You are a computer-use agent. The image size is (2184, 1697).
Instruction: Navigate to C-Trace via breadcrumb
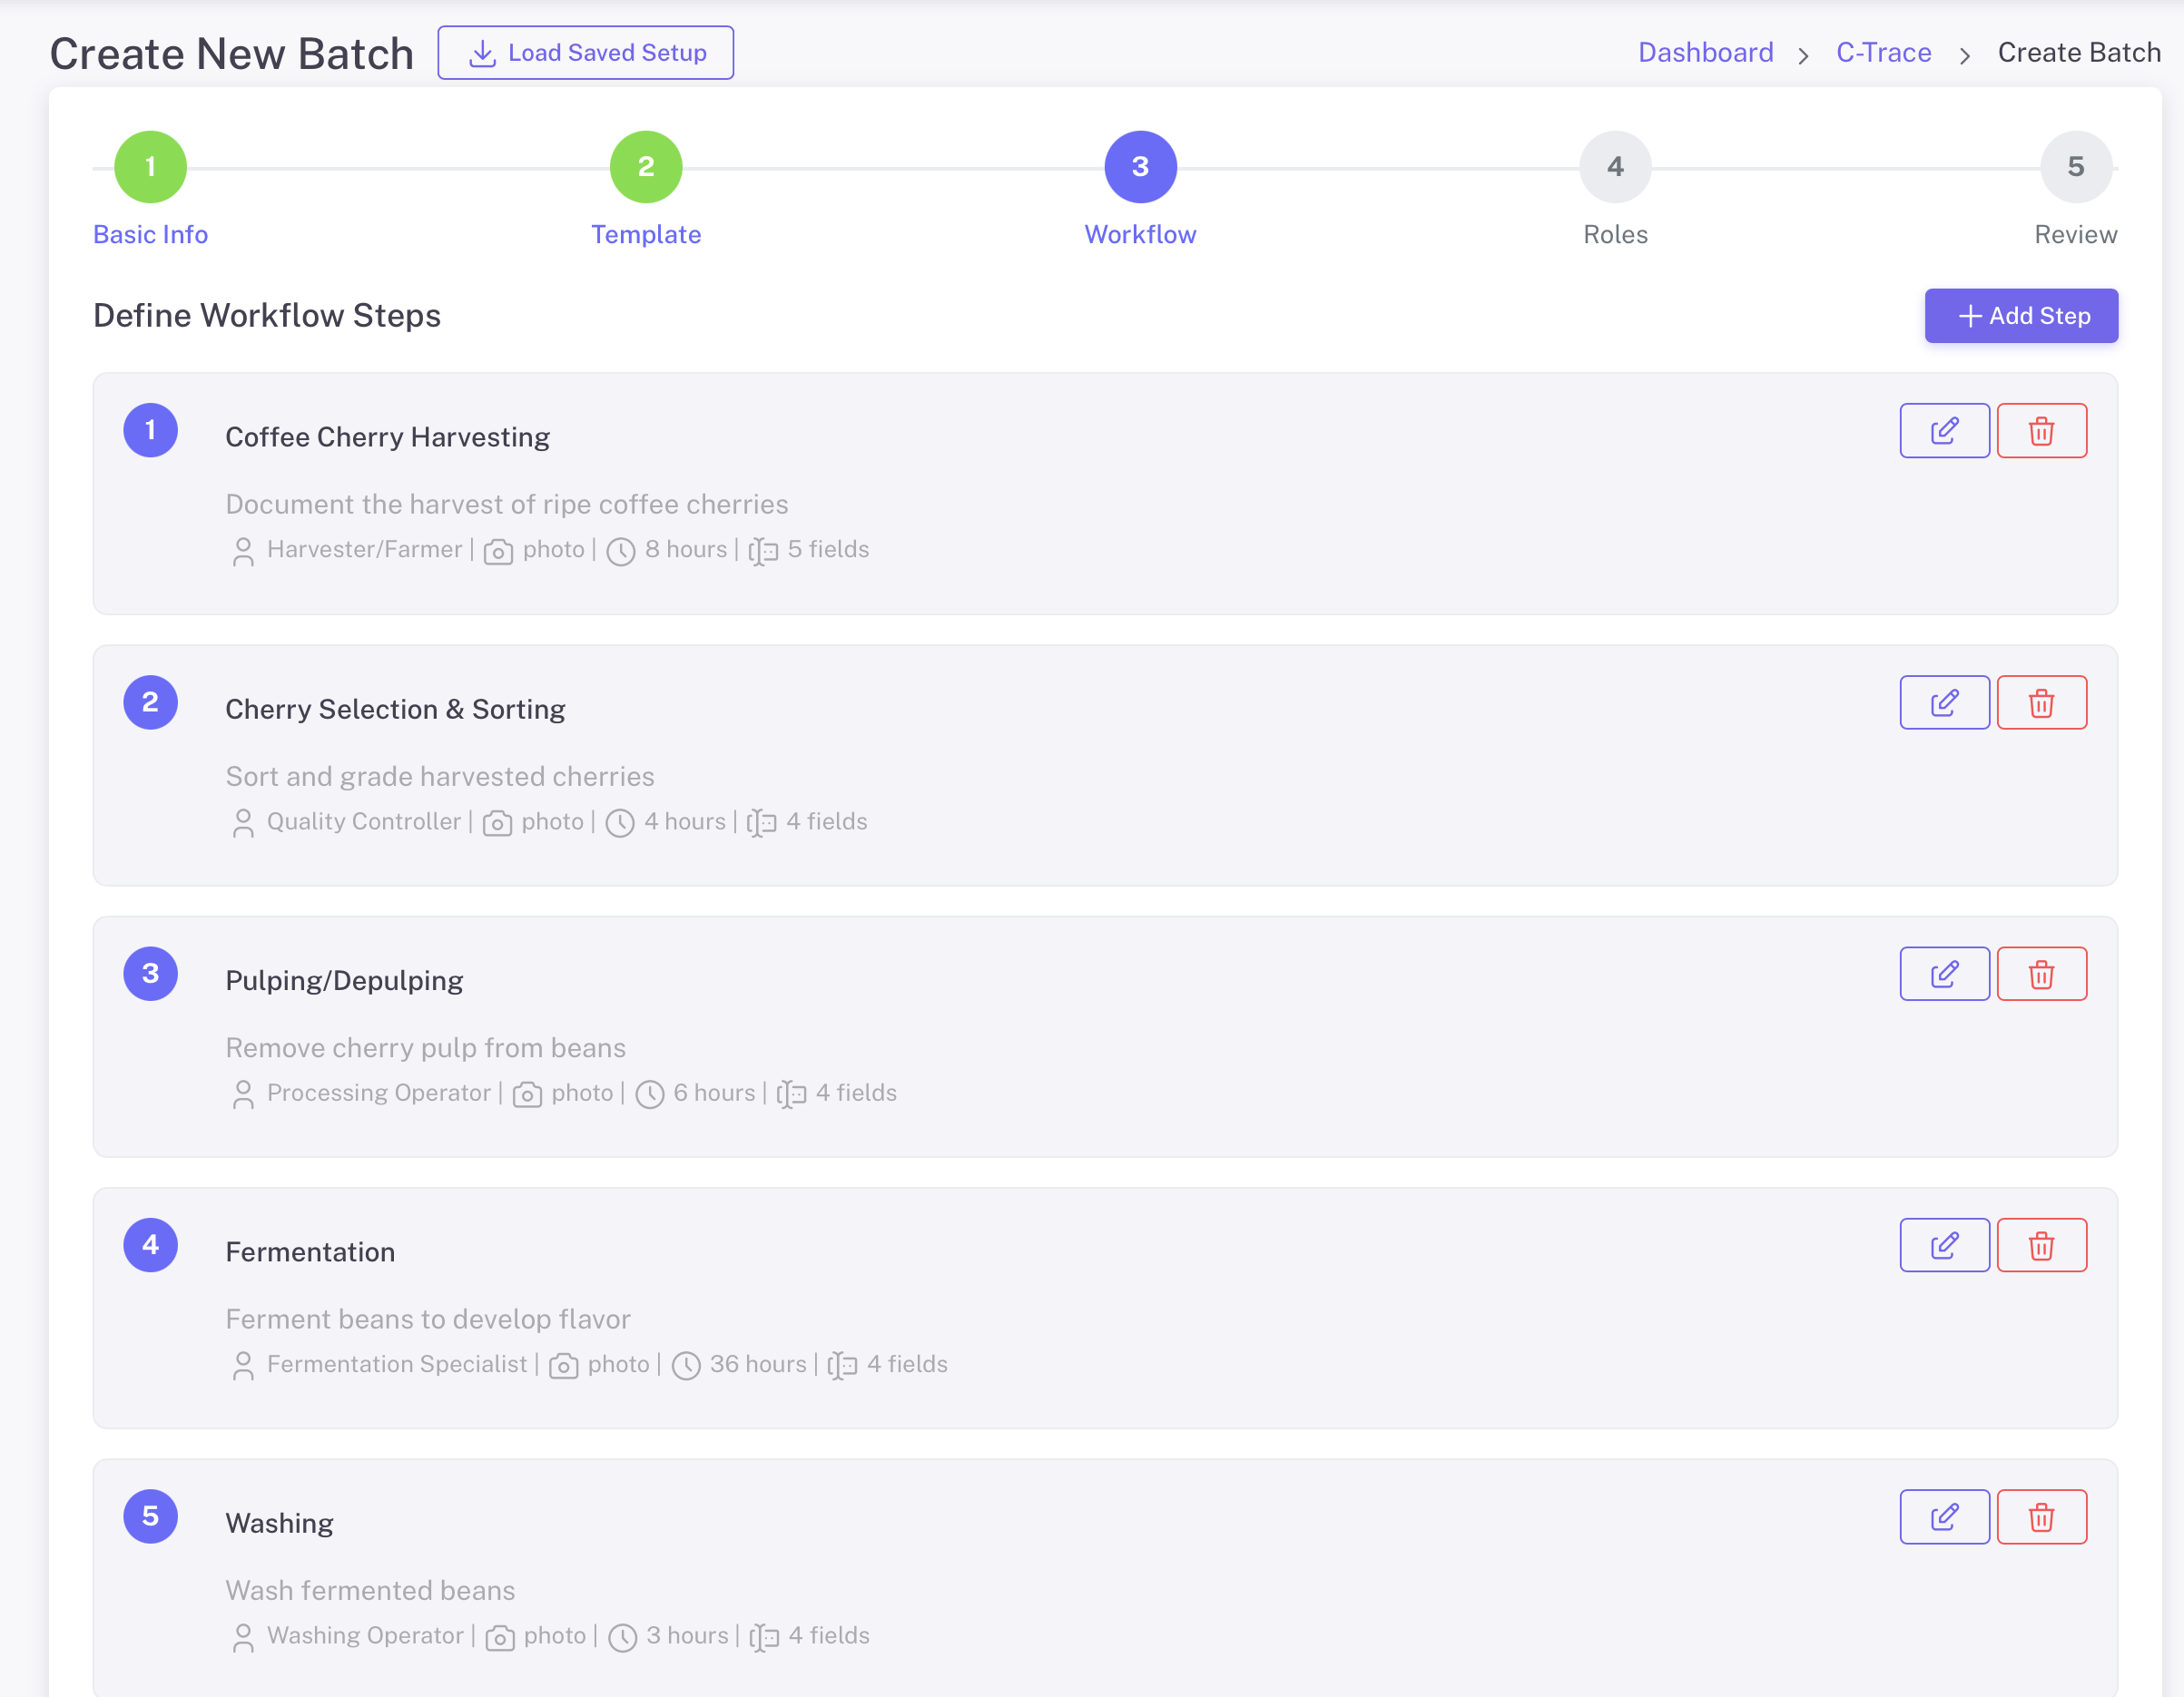(1883, 52)
